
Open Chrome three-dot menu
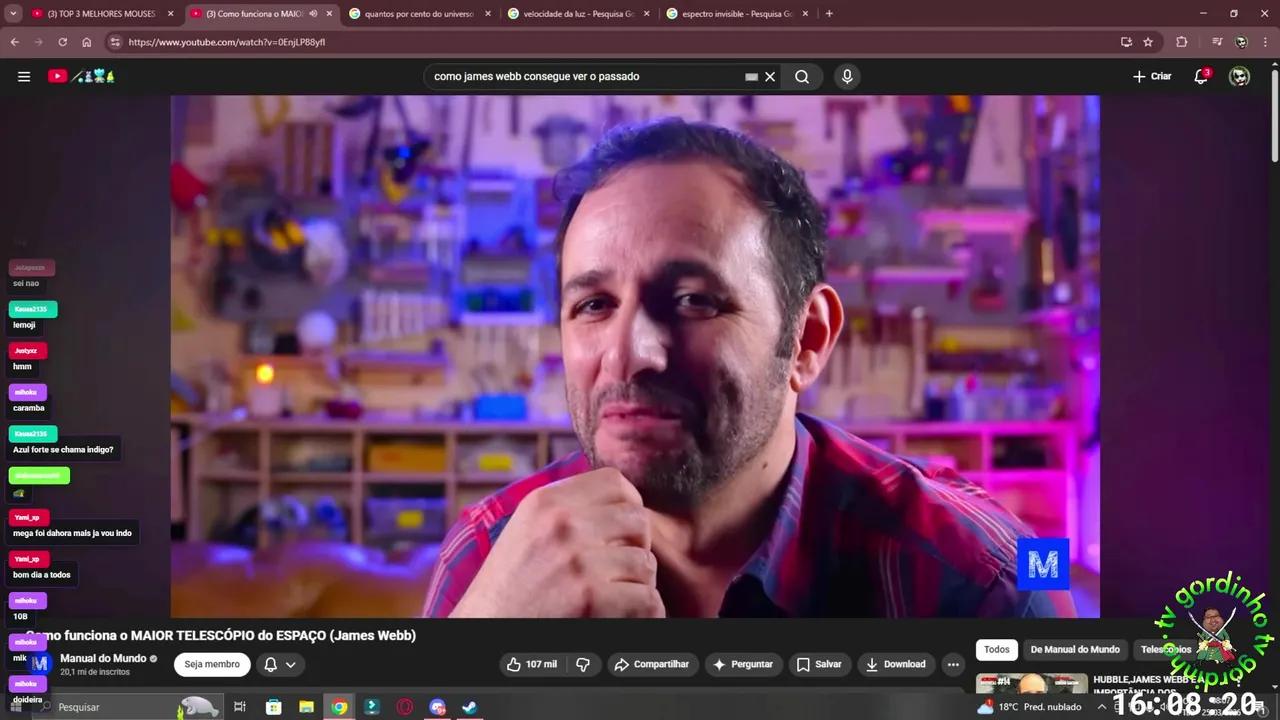pos(1265,42)
